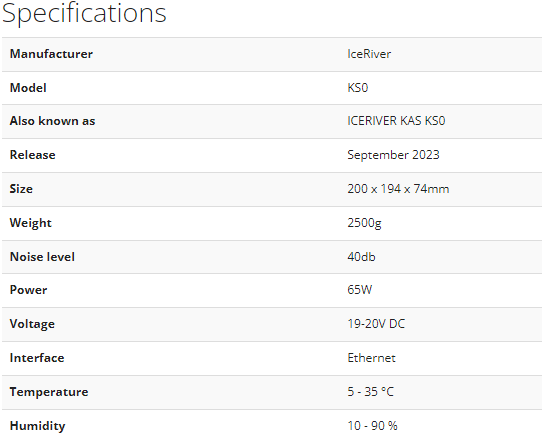This screenshot has height=438, width=542.
Task: Click the Interface label
Action: (x=37, y=358)
